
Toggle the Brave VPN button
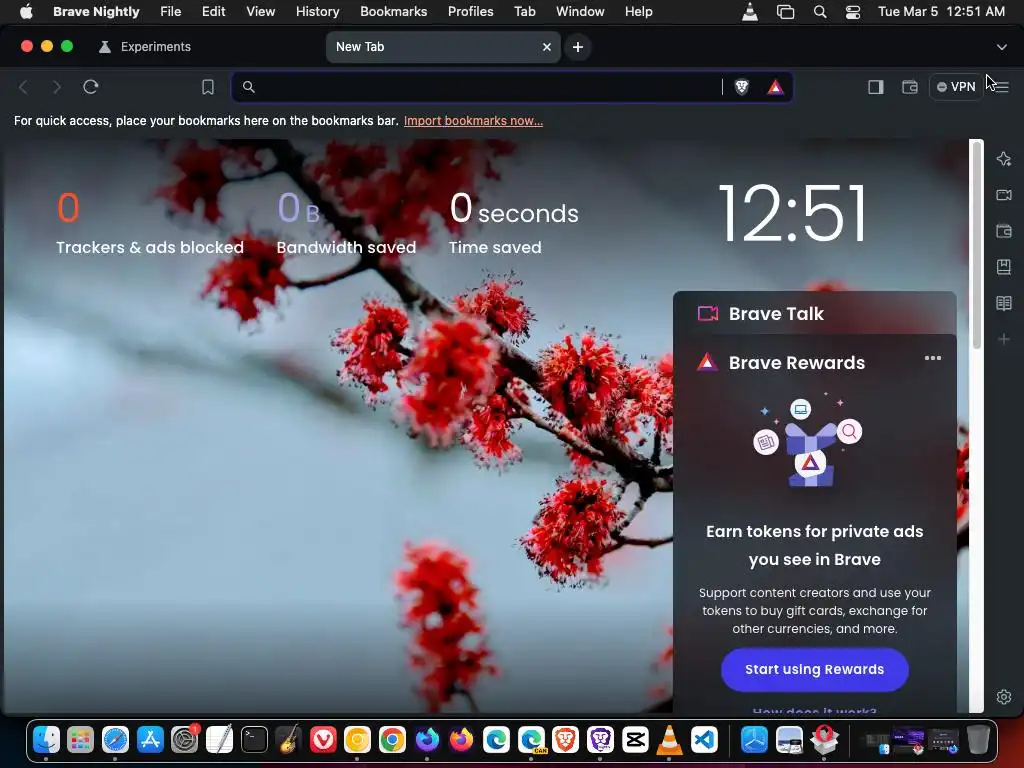956,87
